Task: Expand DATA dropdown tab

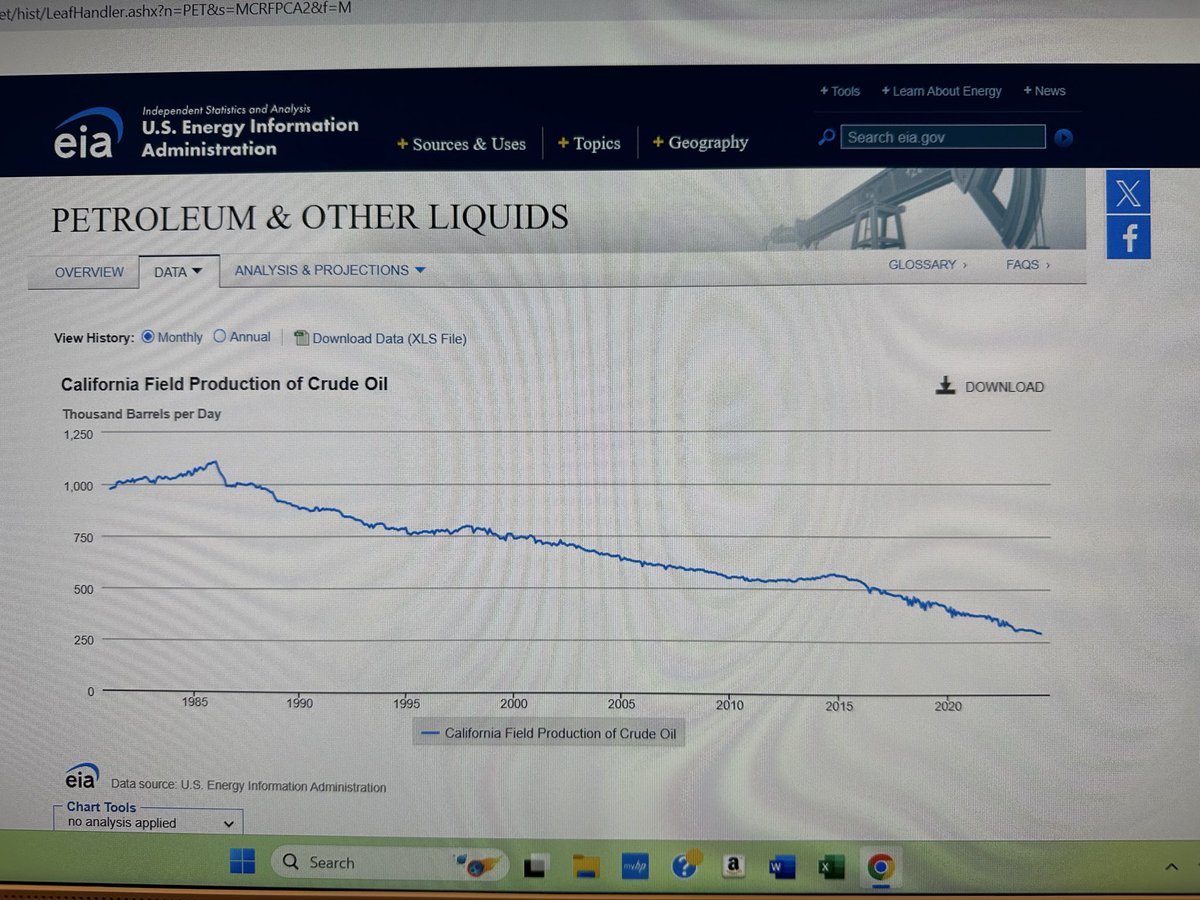Action: point(178,272)
